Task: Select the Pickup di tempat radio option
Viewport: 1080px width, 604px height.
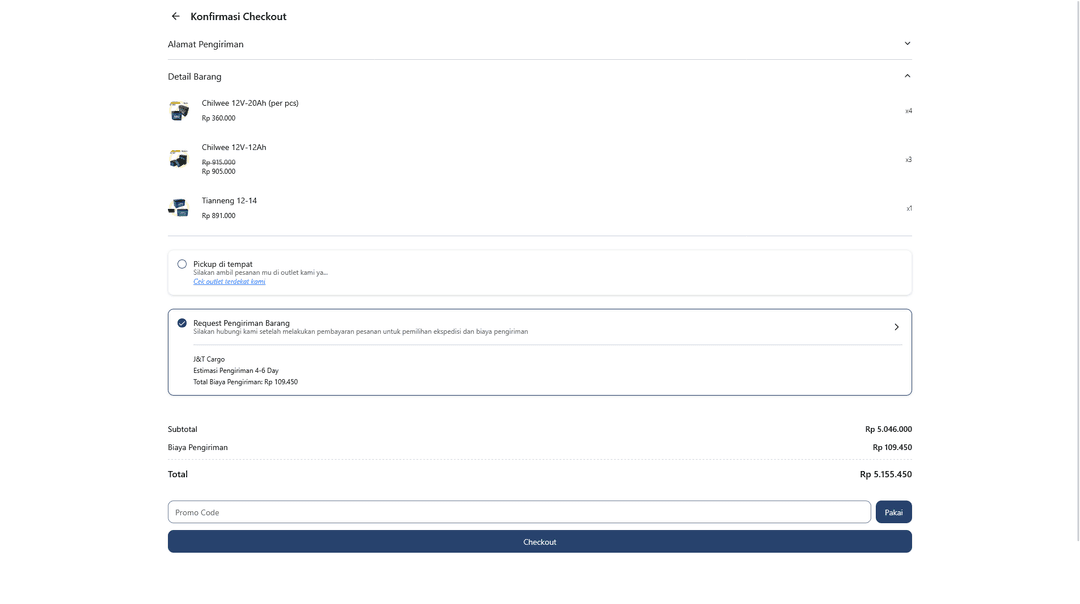Action: (x=182, y=264)
